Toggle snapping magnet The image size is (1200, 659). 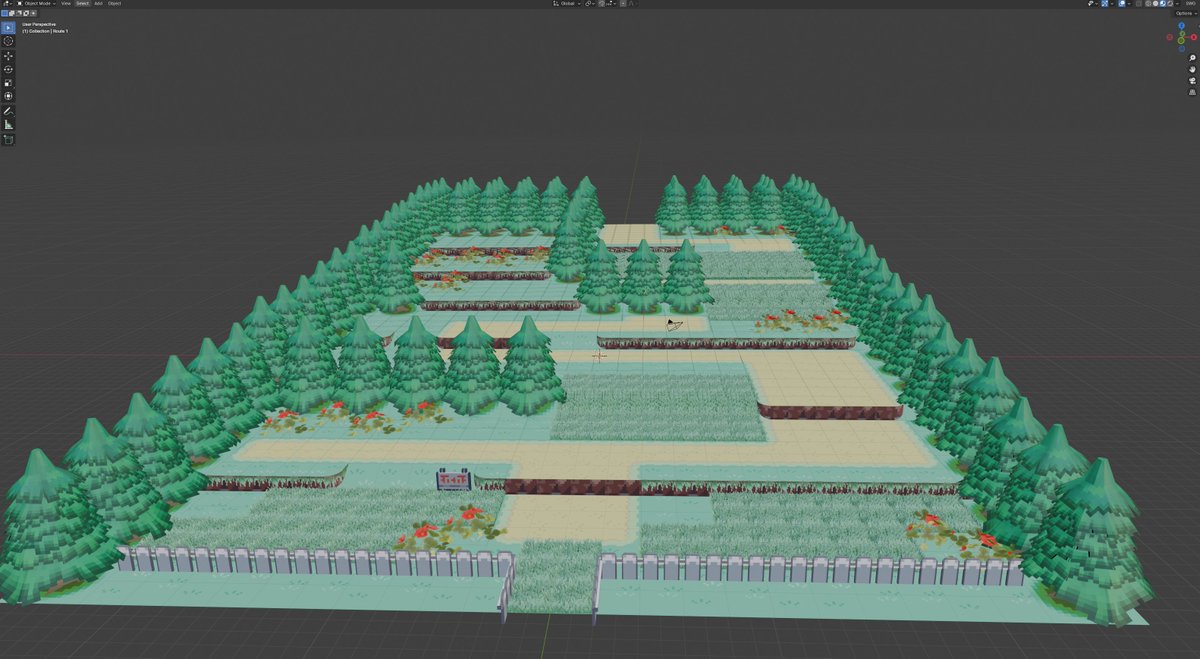(601, 4)
